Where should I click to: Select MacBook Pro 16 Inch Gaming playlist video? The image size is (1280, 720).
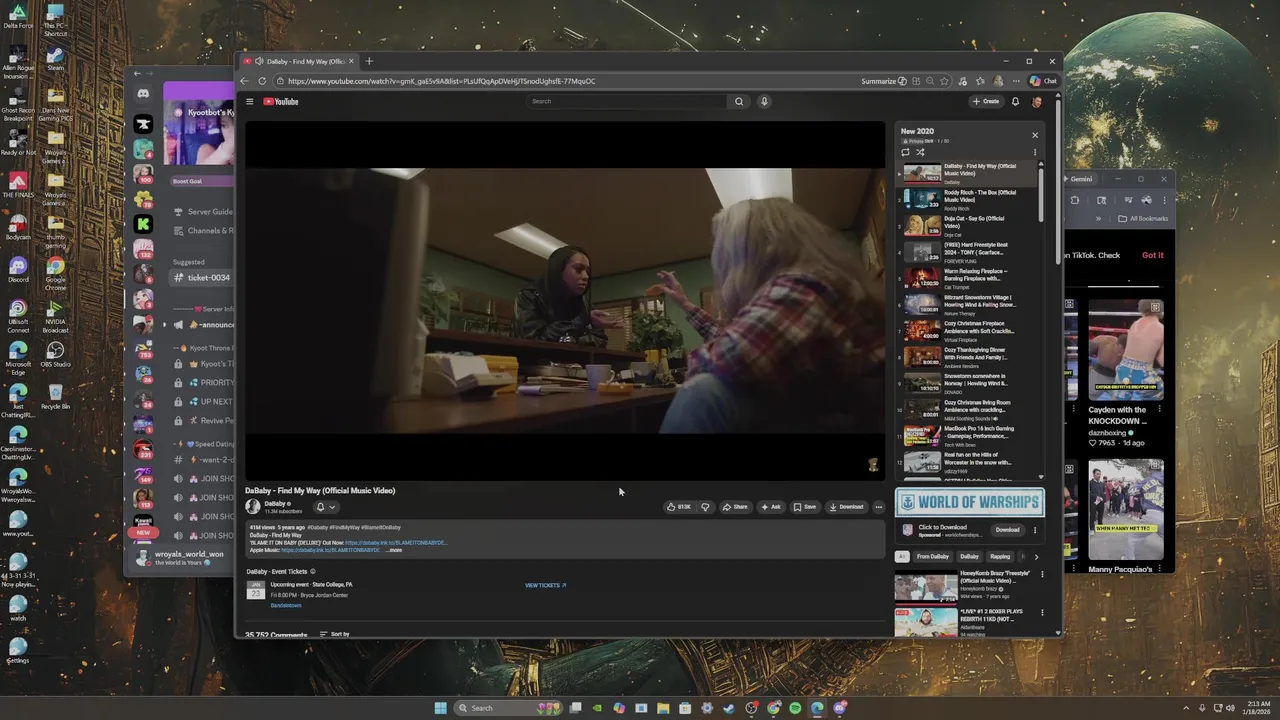tap(968, 435)
